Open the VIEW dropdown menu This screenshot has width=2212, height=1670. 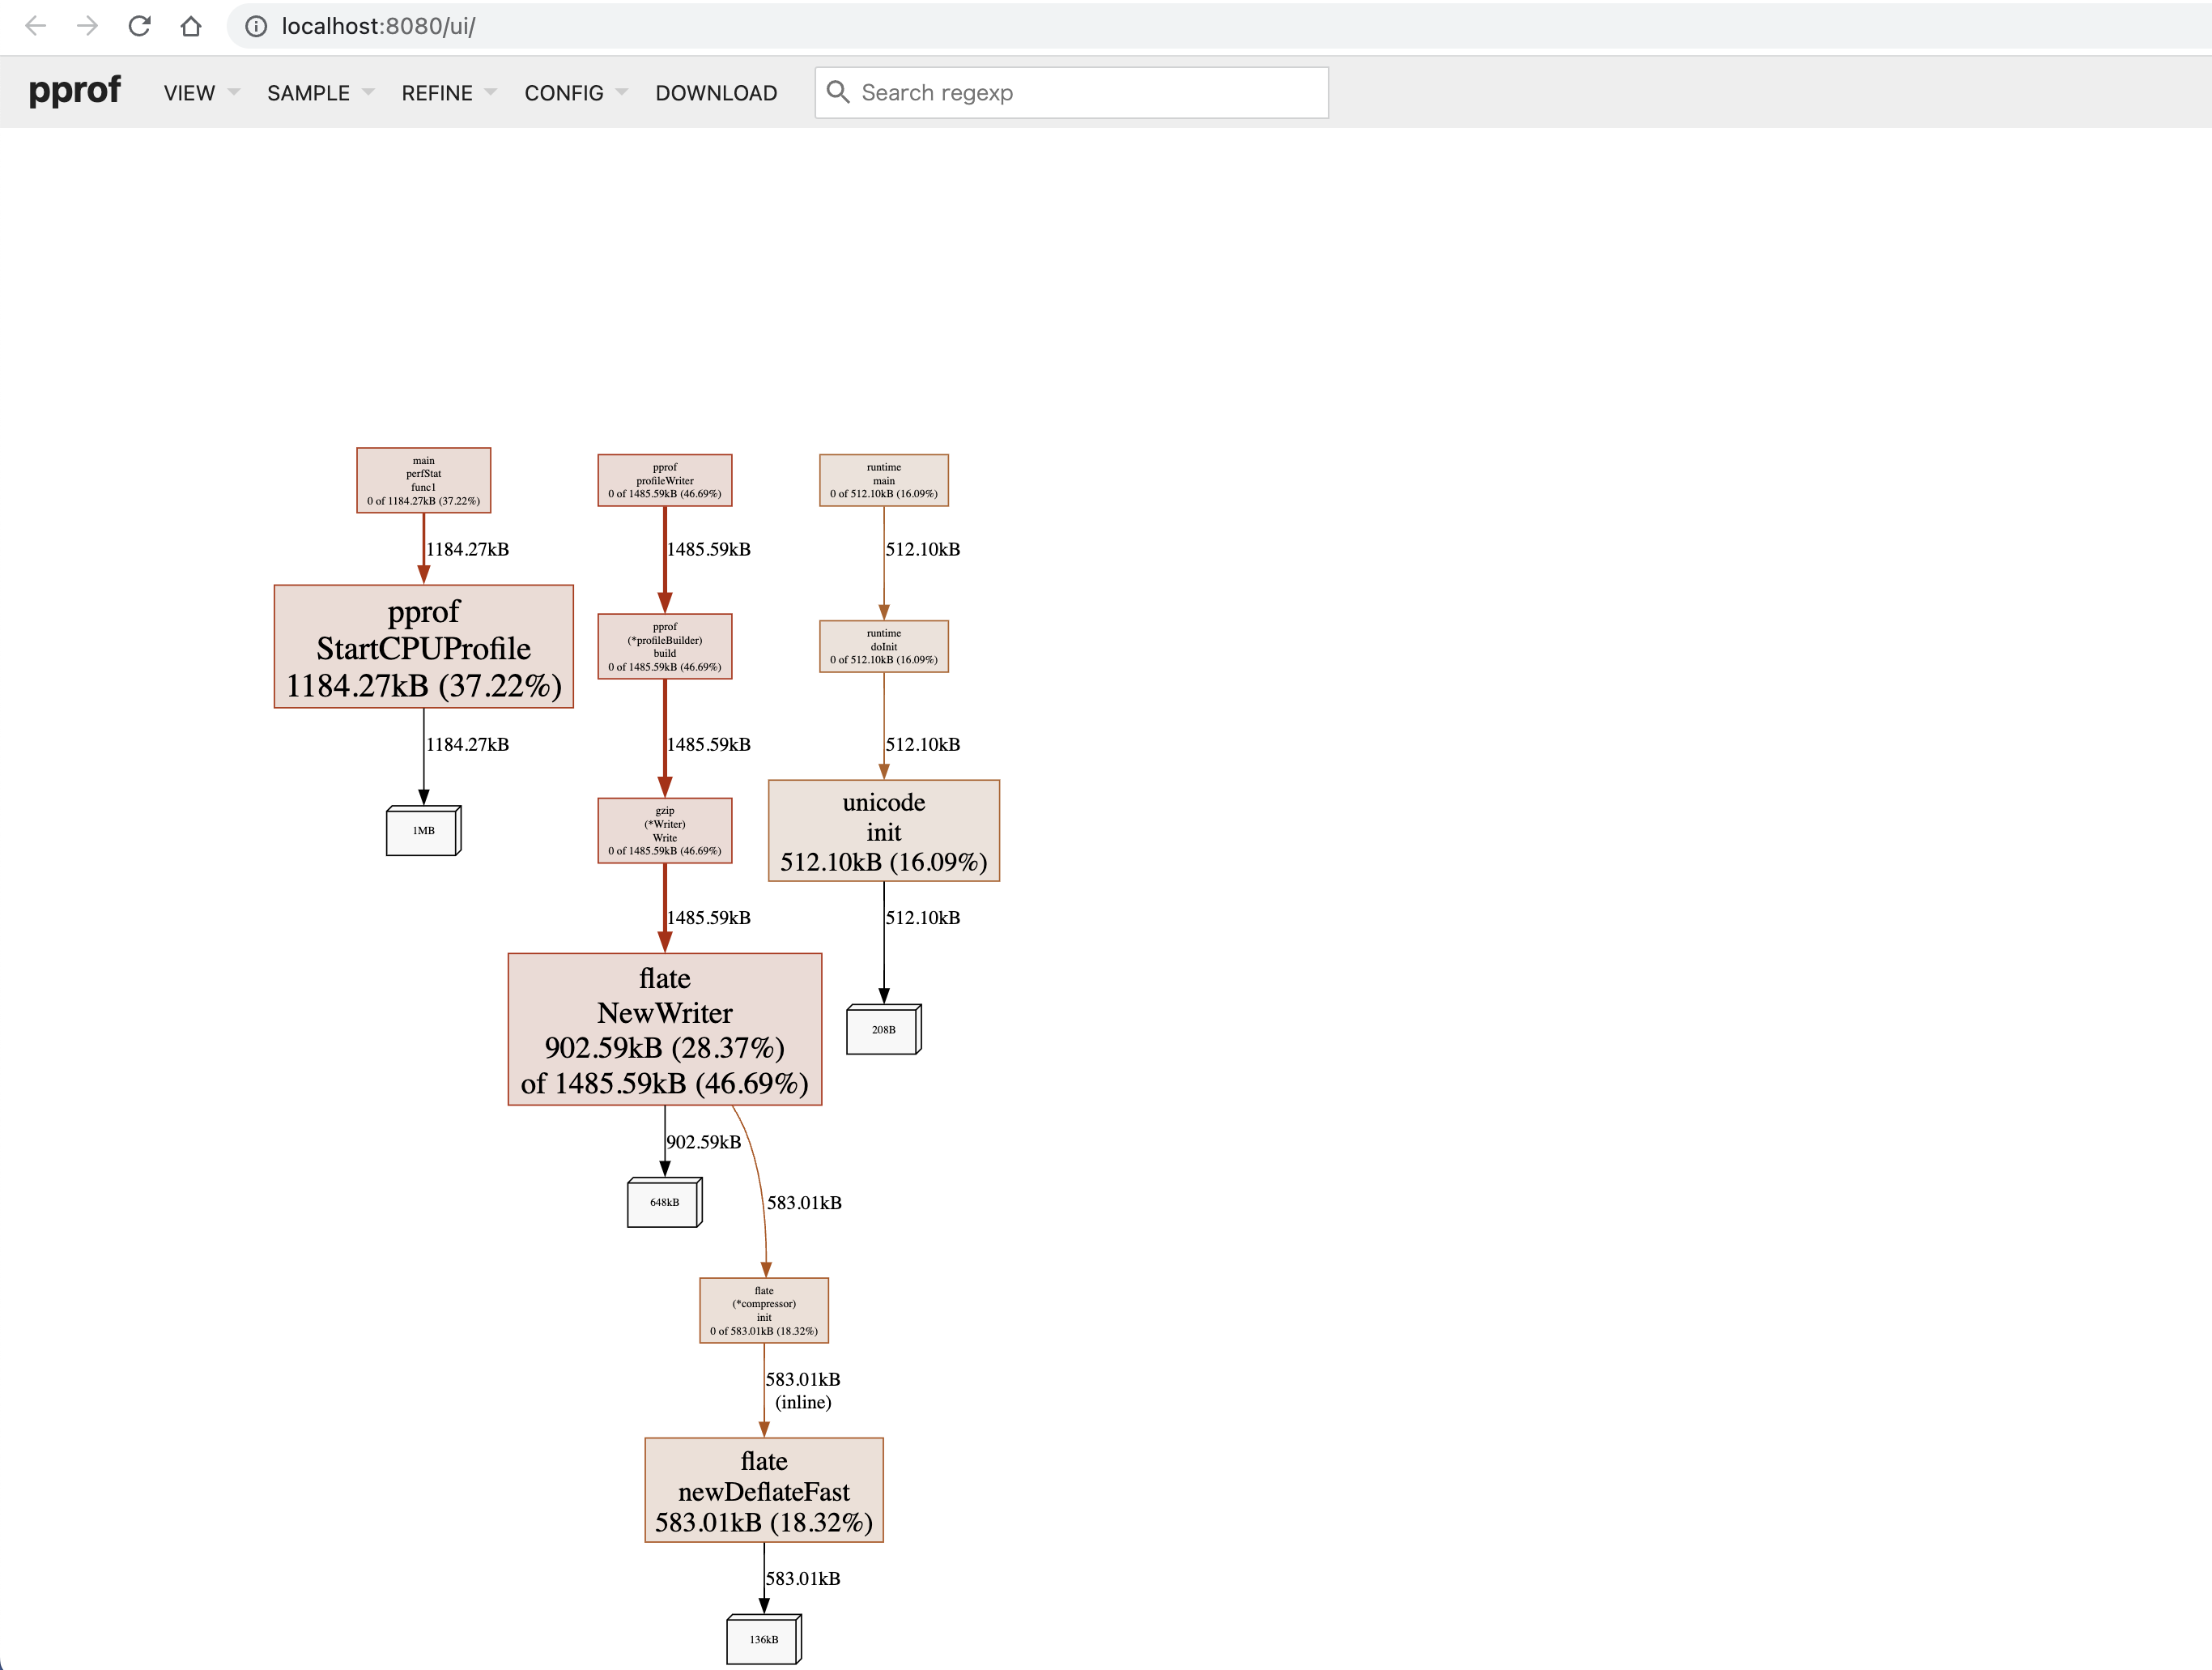pyautogui.click(x=201, y=92)
